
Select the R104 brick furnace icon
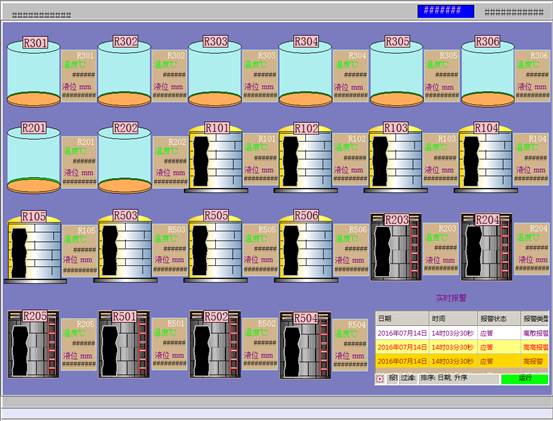pos(486,158)
